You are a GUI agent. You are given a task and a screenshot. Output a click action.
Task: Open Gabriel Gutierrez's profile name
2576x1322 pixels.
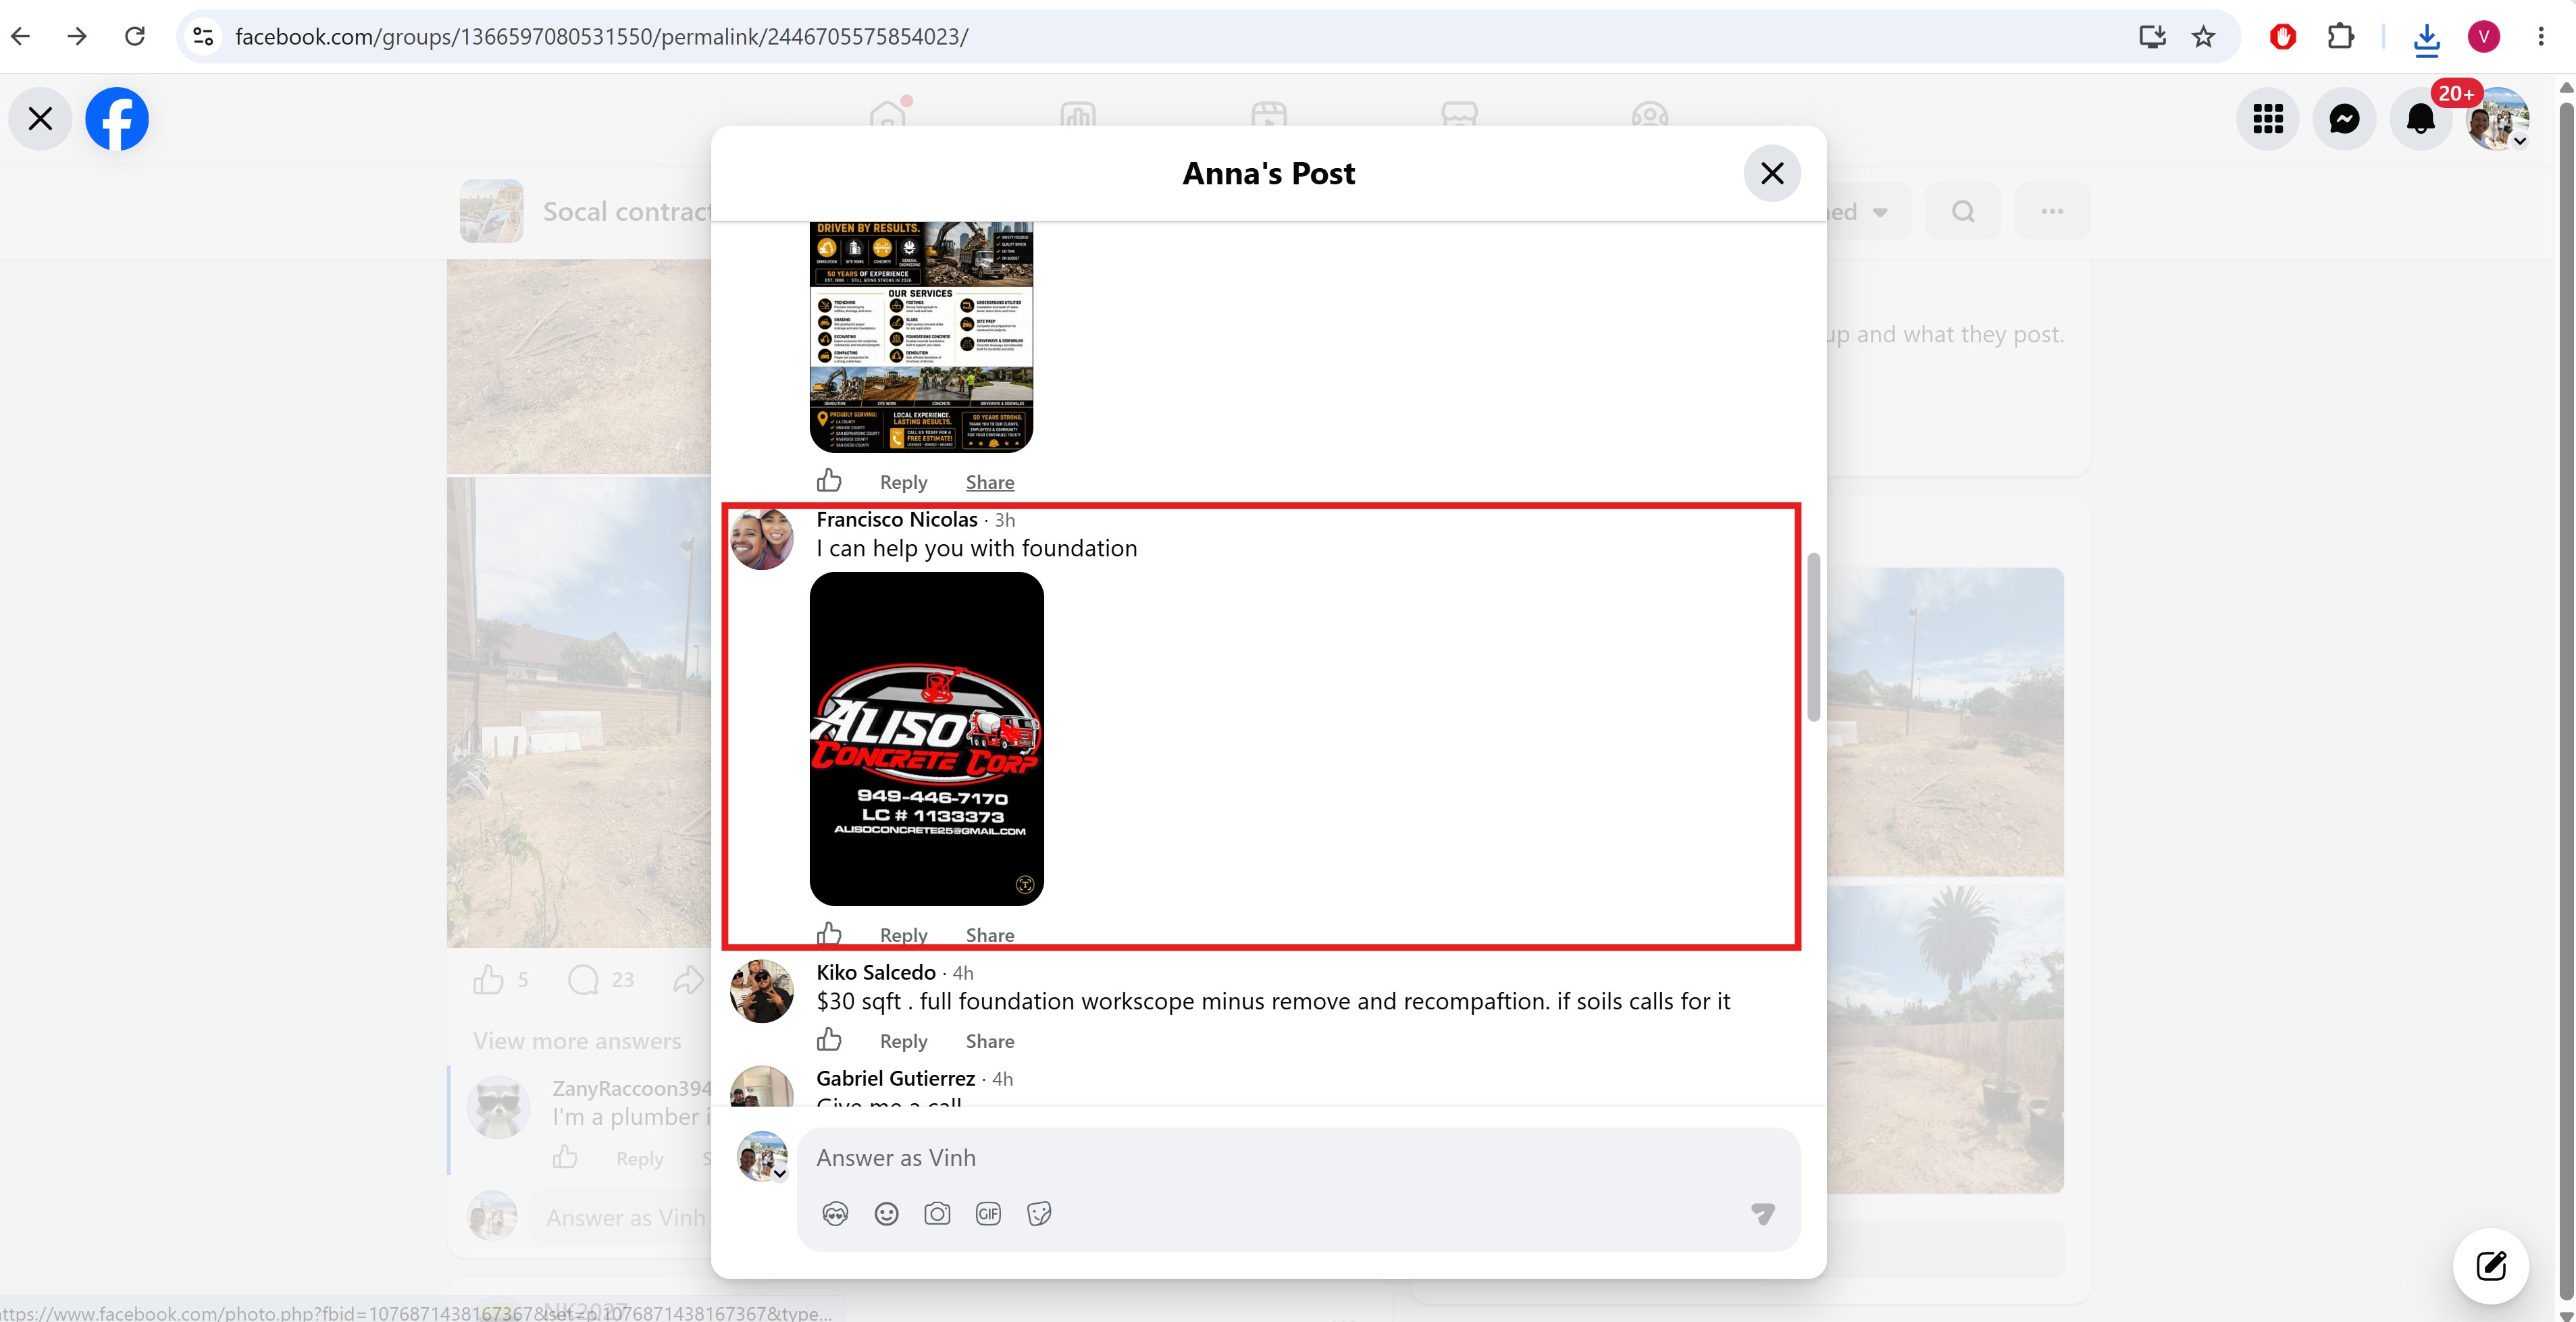(x=895, y=1079)
